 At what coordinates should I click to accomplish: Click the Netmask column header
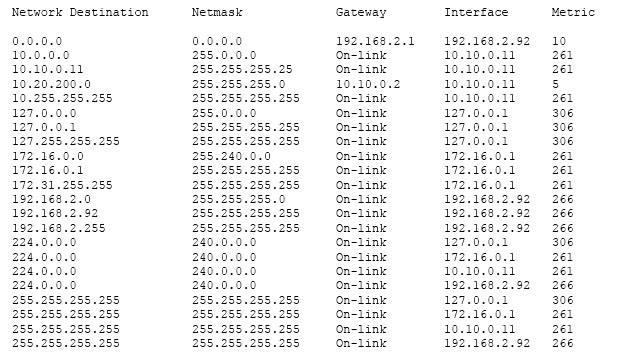217,12
